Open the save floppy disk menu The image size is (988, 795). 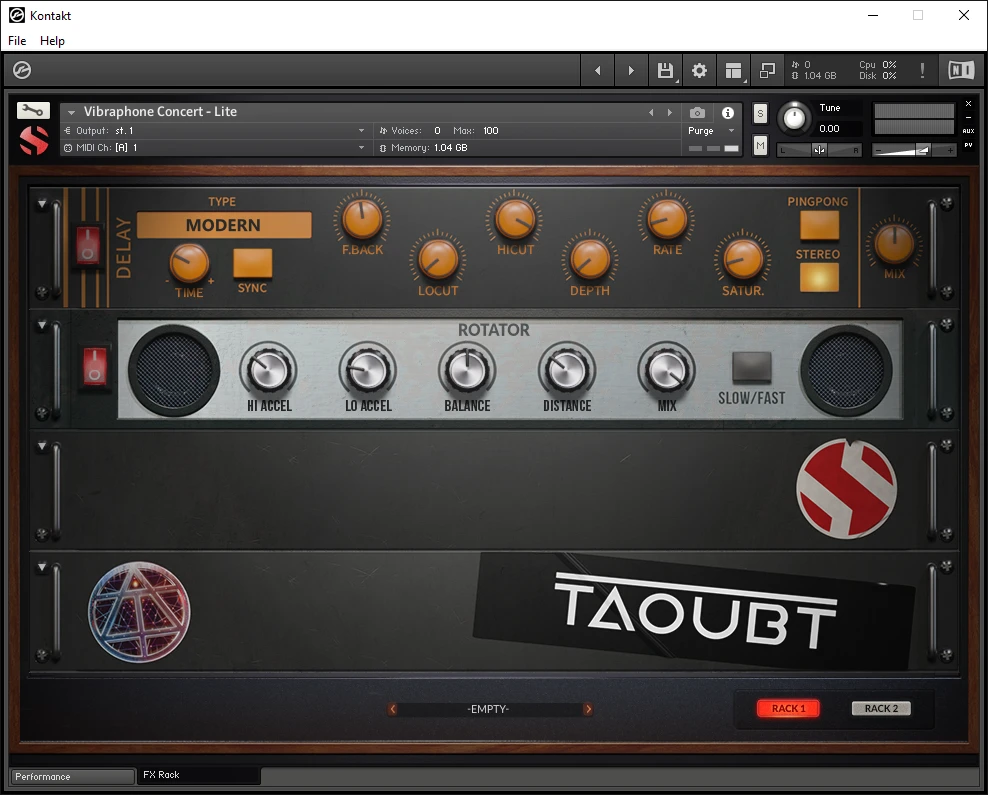[665, 71]
